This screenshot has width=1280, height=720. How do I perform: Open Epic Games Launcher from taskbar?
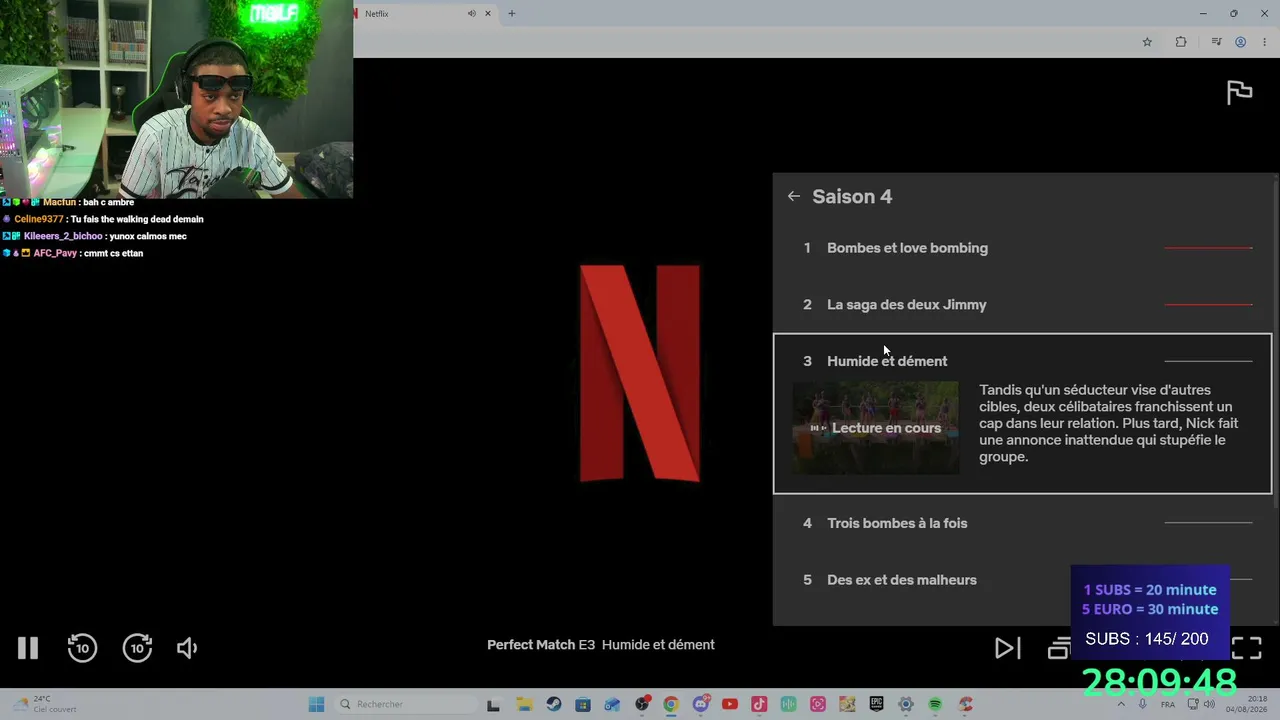point(877,704)
